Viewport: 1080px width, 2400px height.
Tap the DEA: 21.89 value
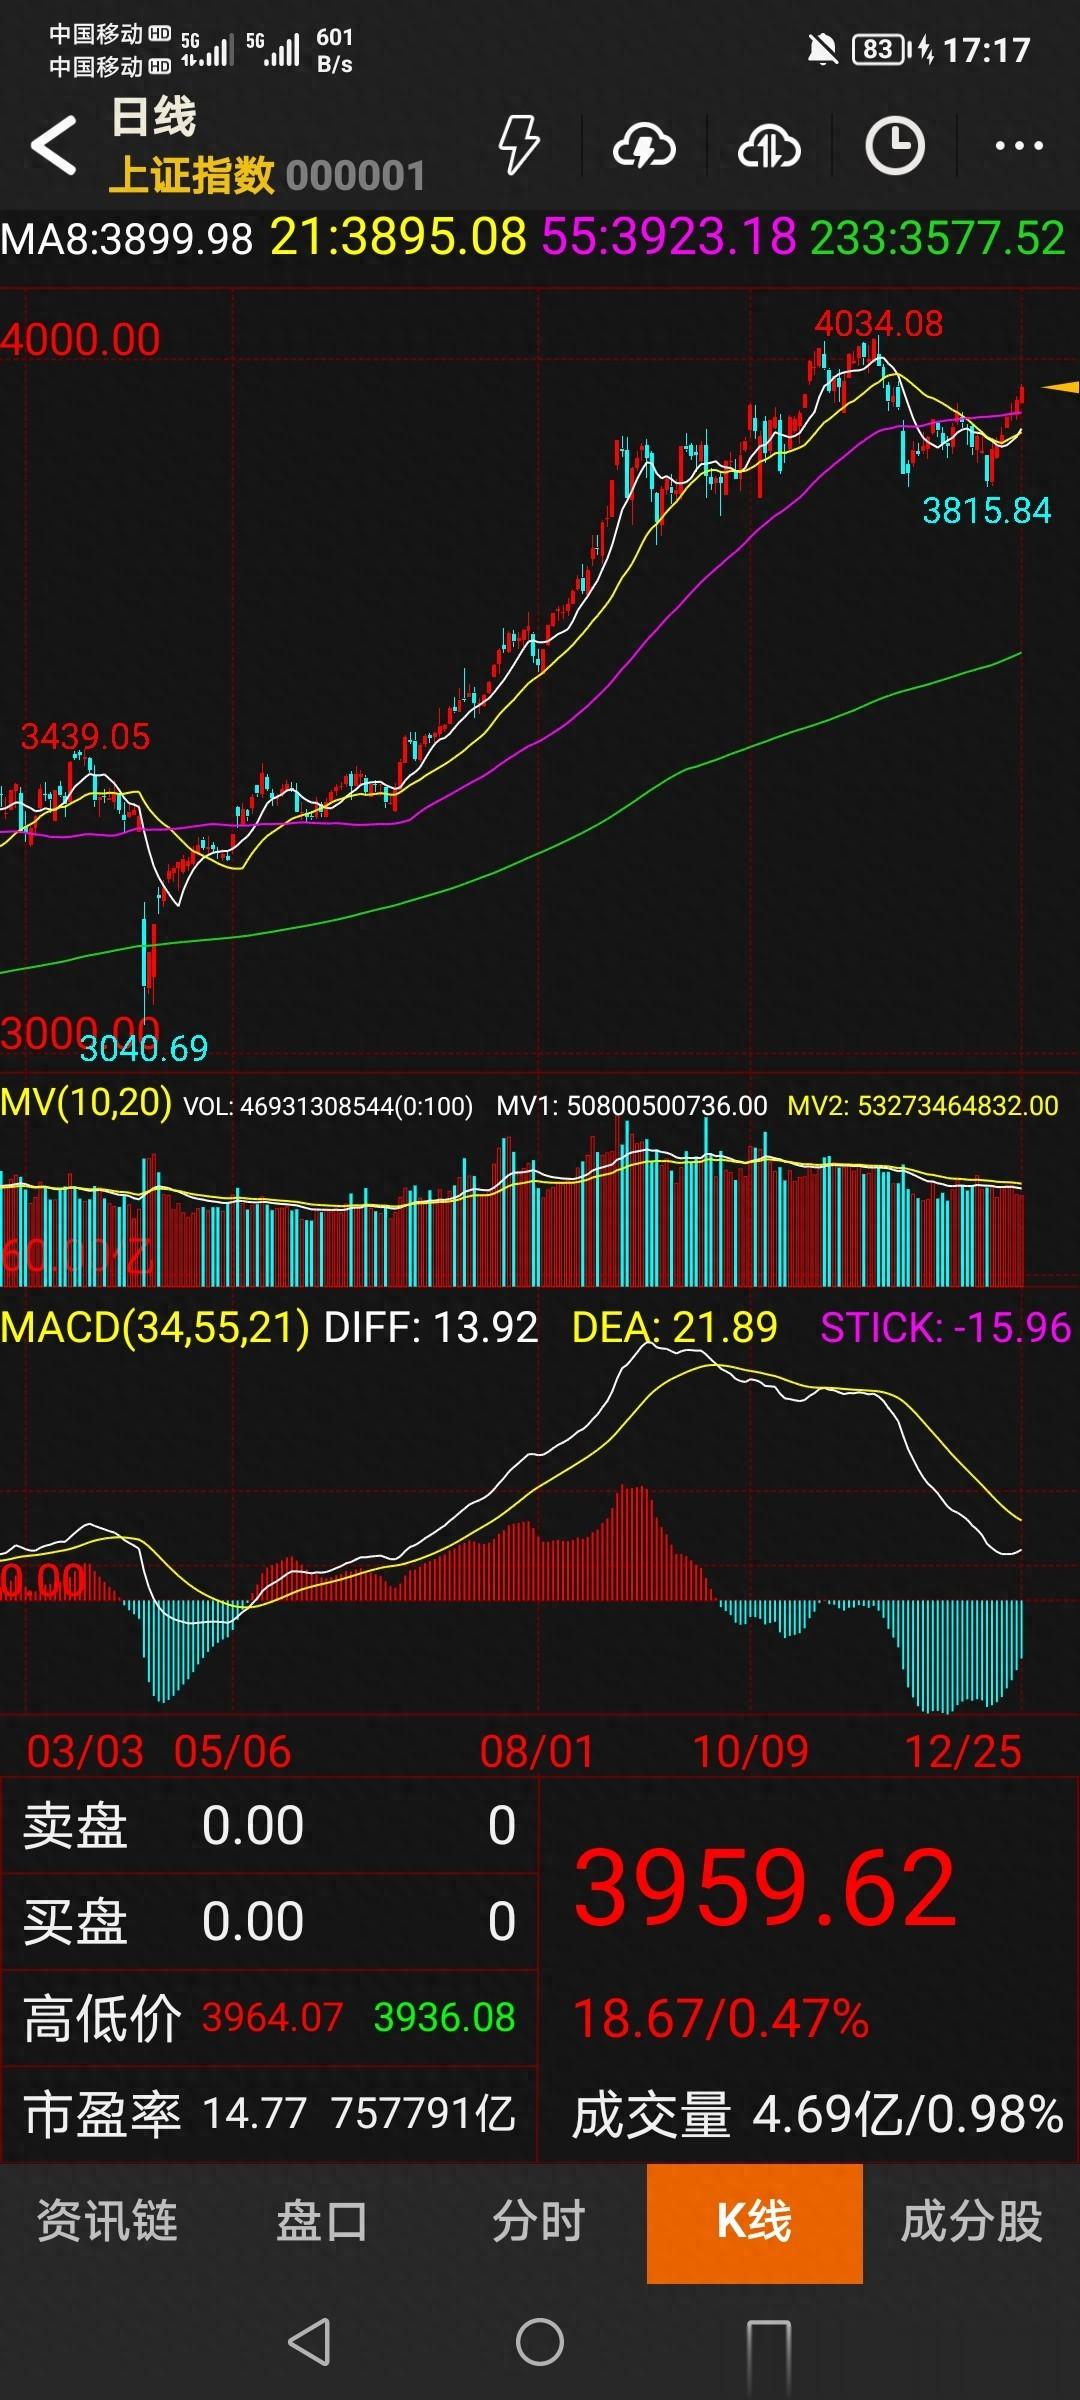pos(675,1328)
